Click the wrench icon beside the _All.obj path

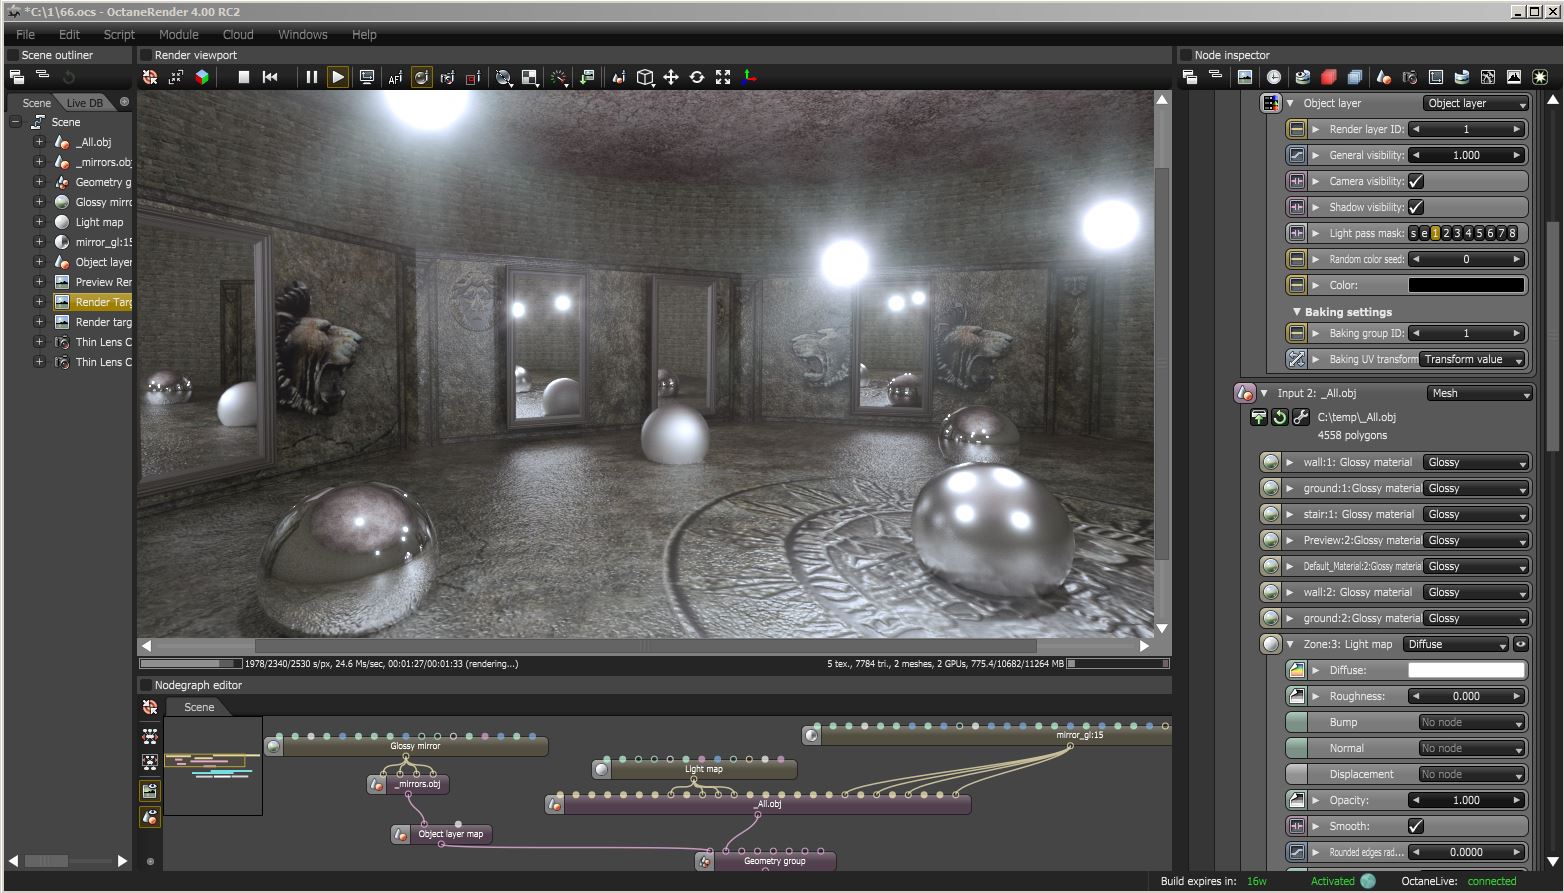click(1300, 417)
